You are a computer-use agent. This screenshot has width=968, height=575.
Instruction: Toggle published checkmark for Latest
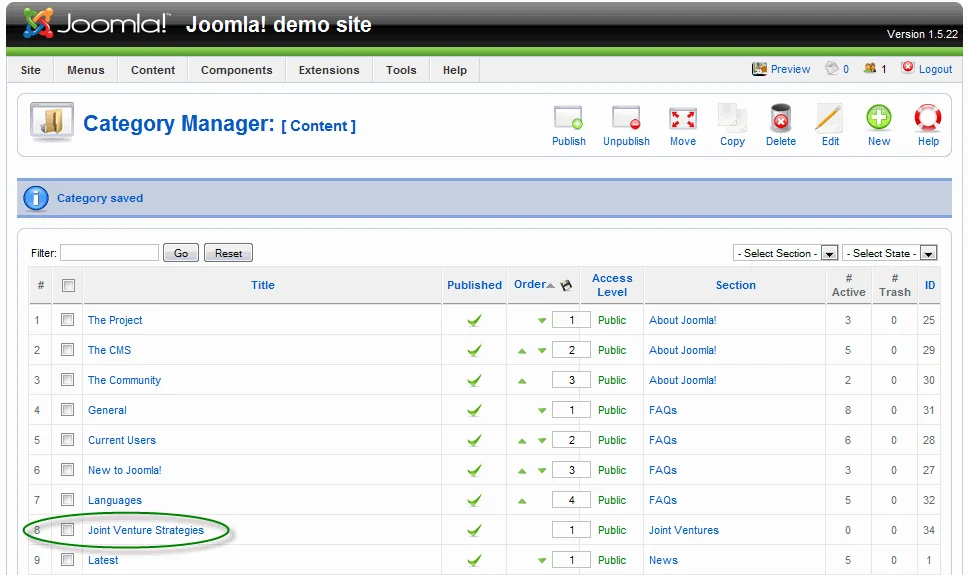pyautogui.click(x=474, y=560)
